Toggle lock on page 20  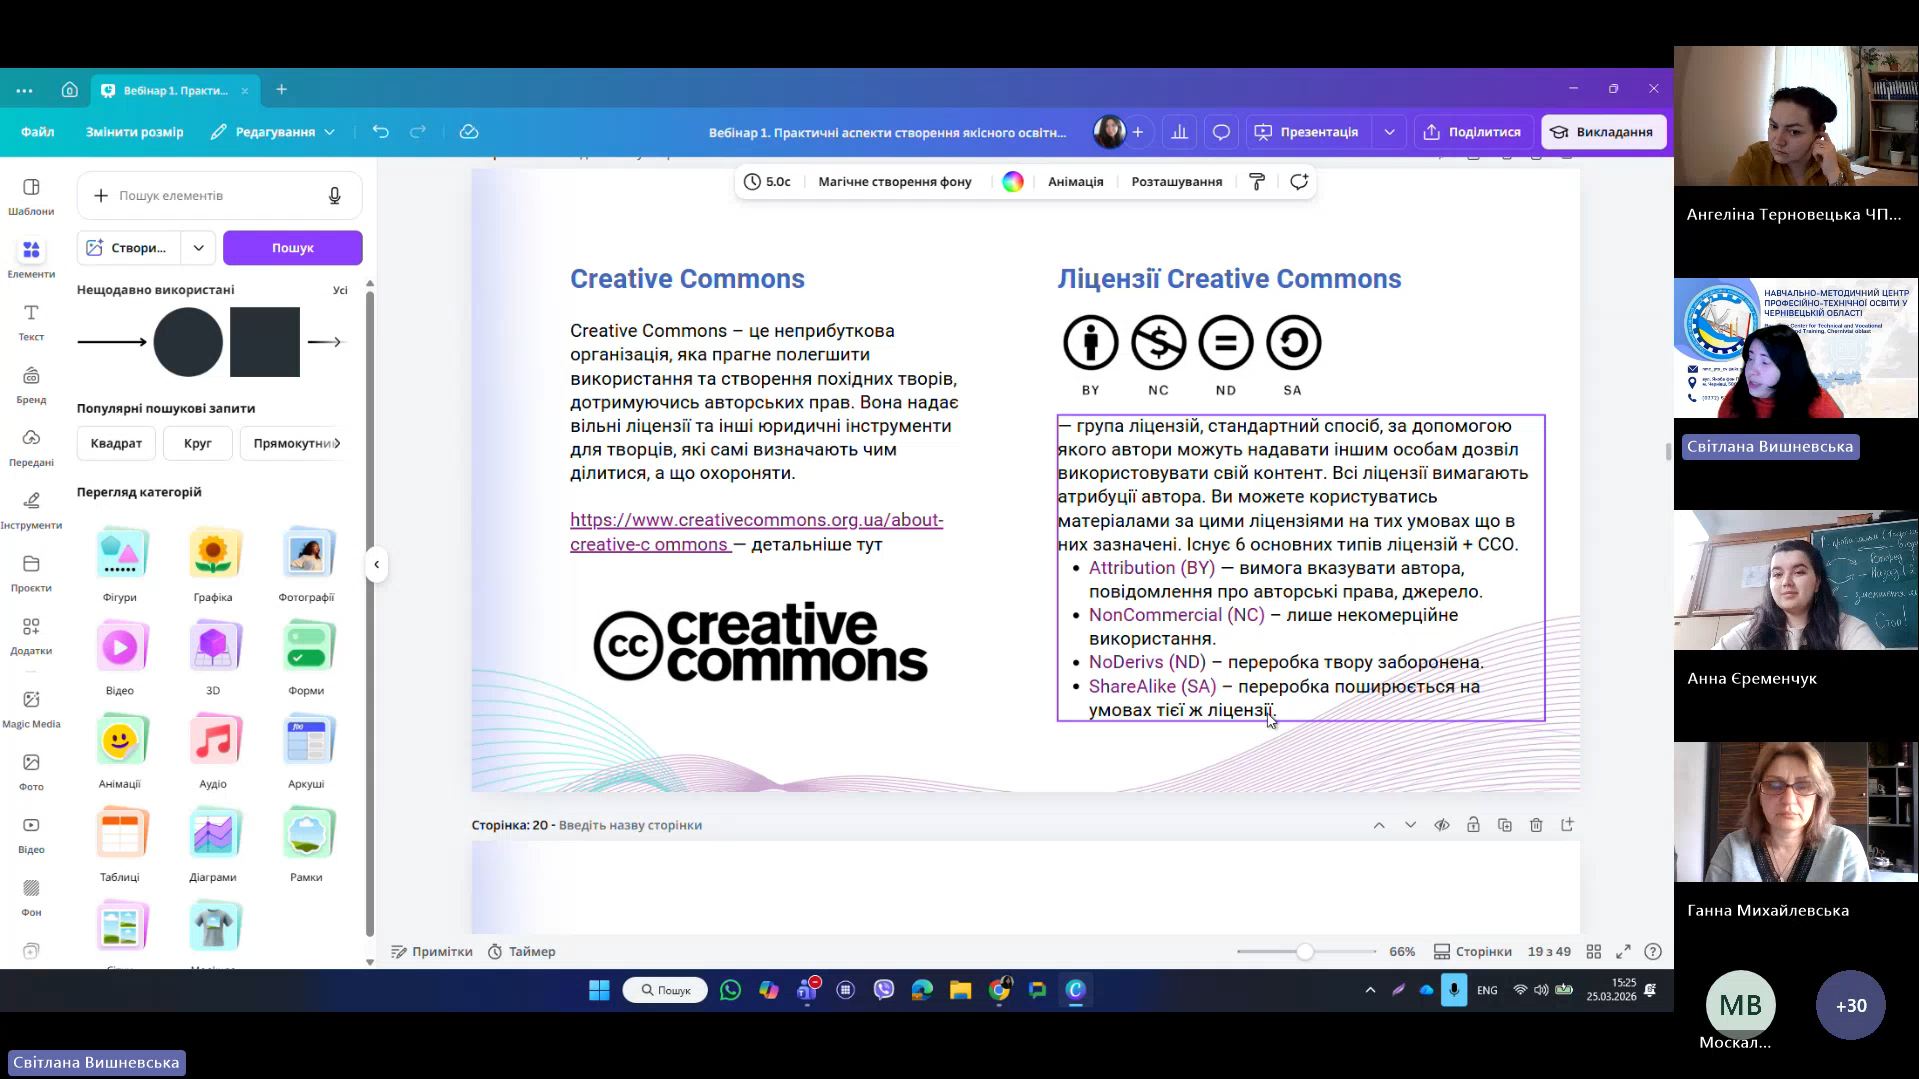1473,825
